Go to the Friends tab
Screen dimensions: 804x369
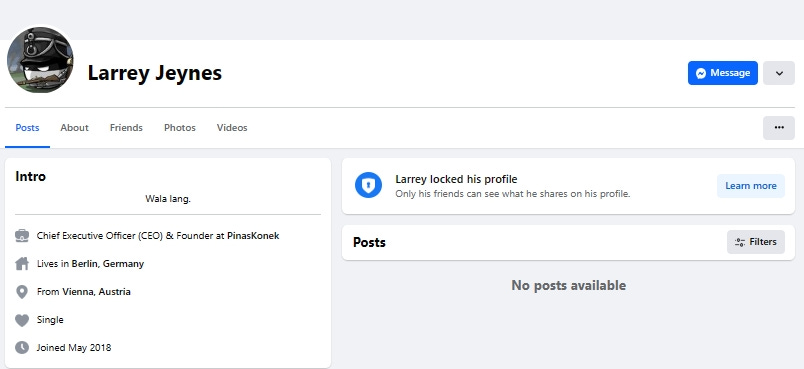[126, 128]
